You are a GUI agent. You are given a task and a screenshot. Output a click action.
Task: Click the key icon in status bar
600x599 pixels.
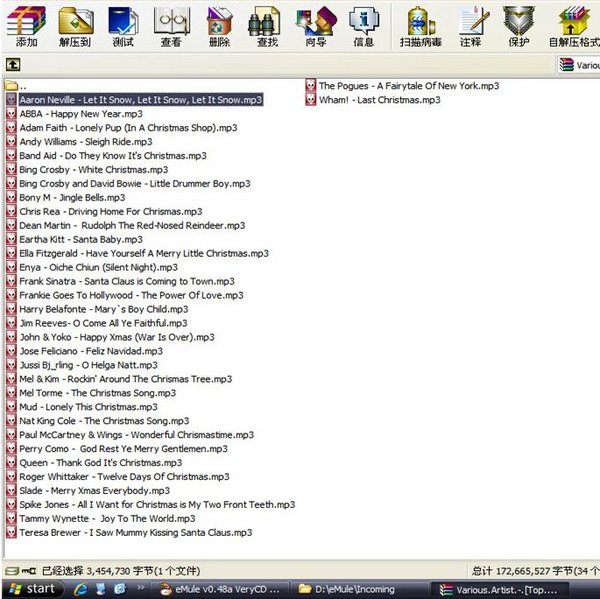coord(29,571)
